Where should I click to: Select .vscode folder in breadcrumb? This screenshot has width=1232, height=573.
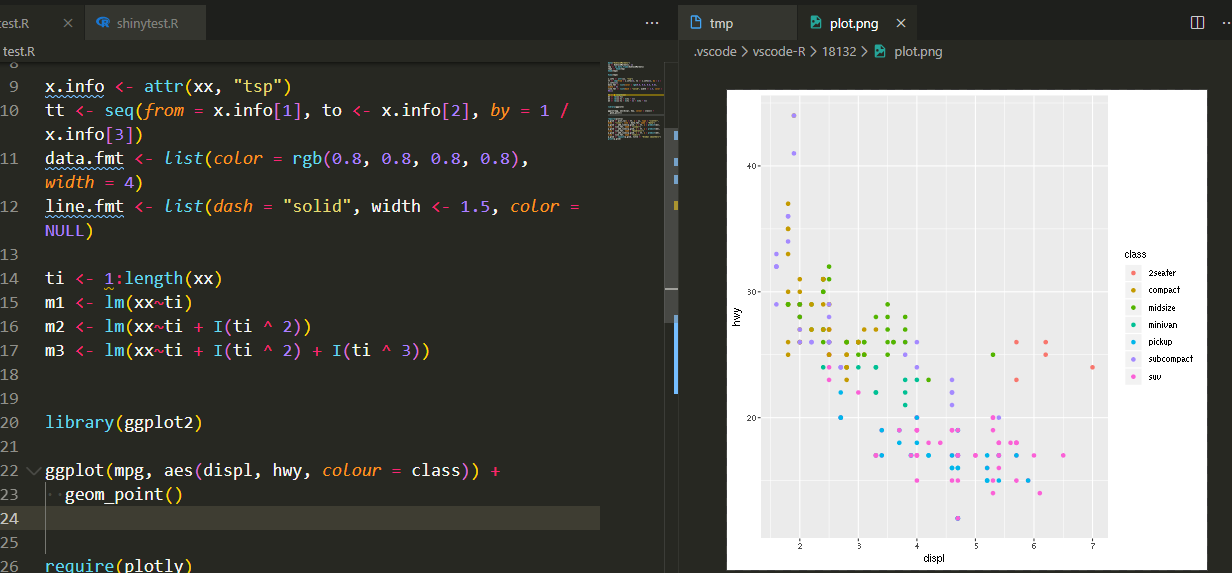tap(713, 51)
